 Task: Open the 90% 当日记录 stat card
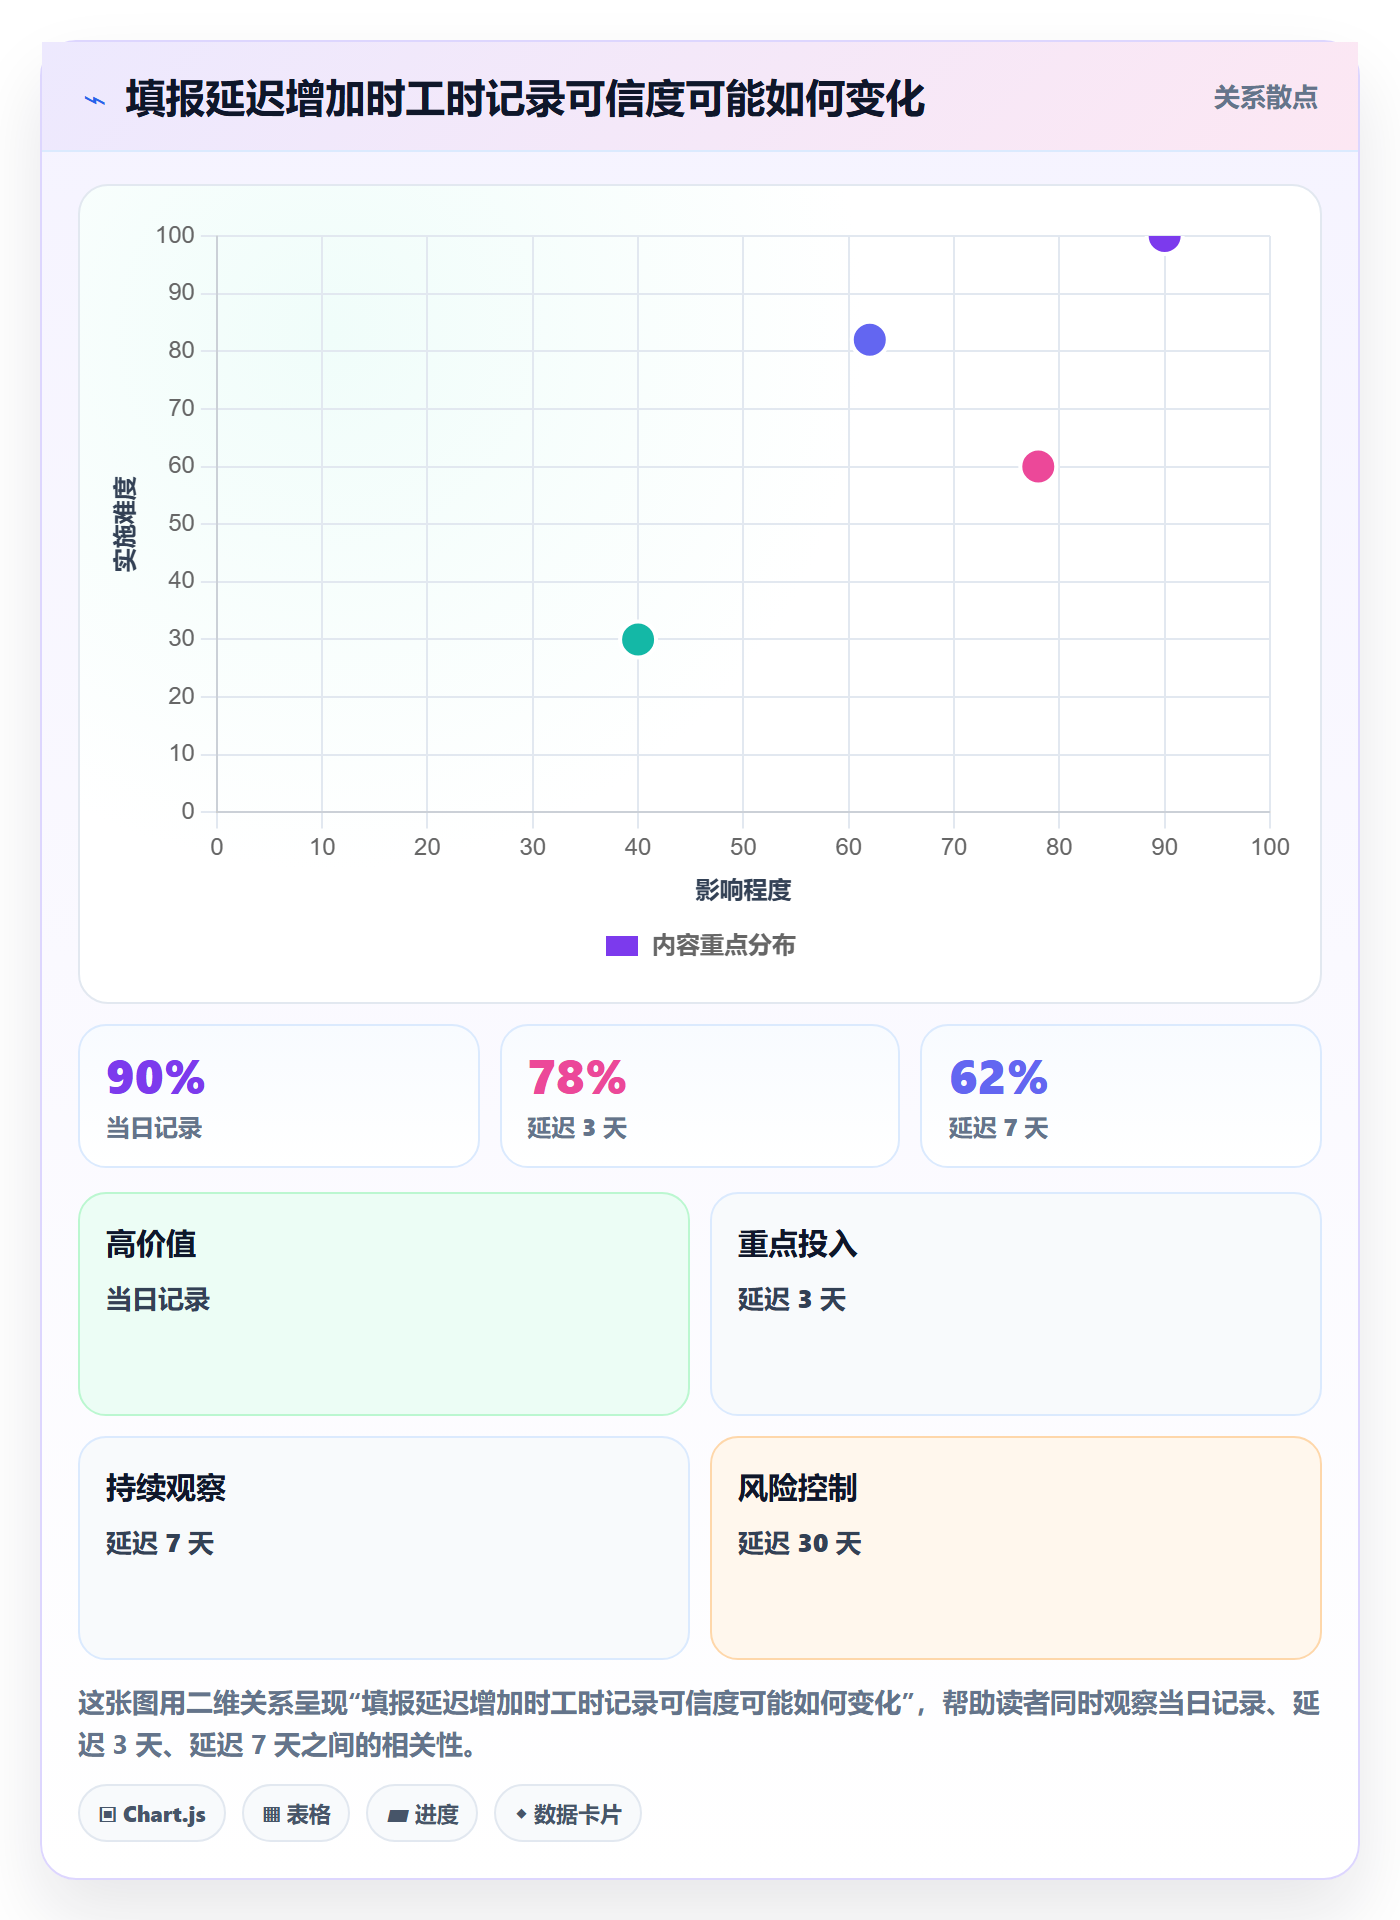(x=279, y=1096)
